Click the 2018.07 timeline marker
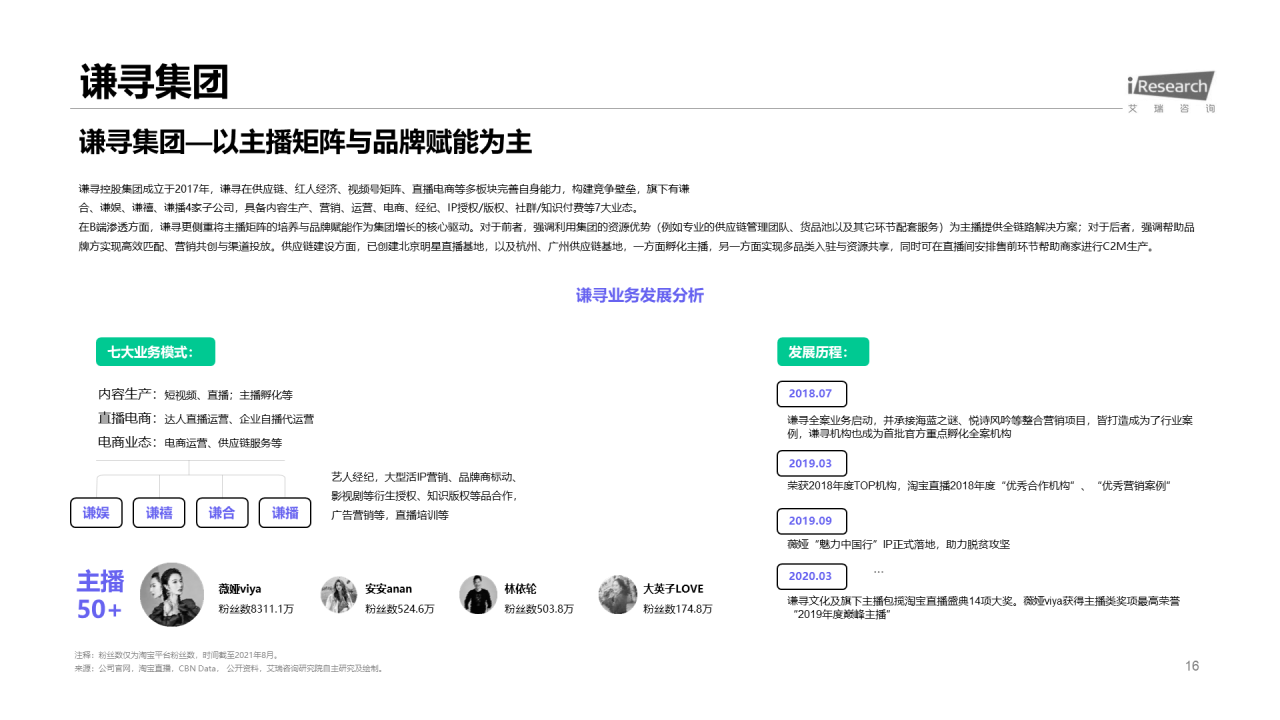 pos(811,394)
